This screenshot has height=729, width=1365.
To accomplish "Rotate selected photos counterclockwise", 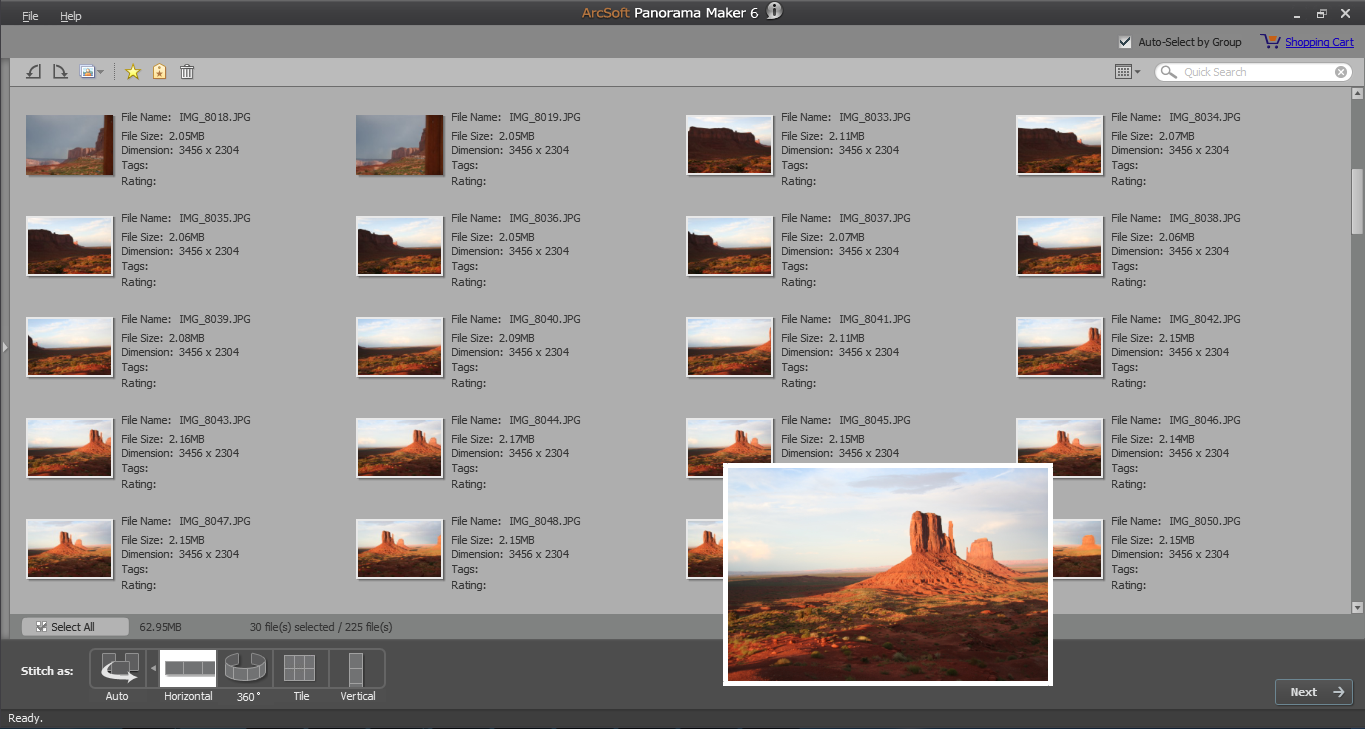I will [x=34, y=72].
